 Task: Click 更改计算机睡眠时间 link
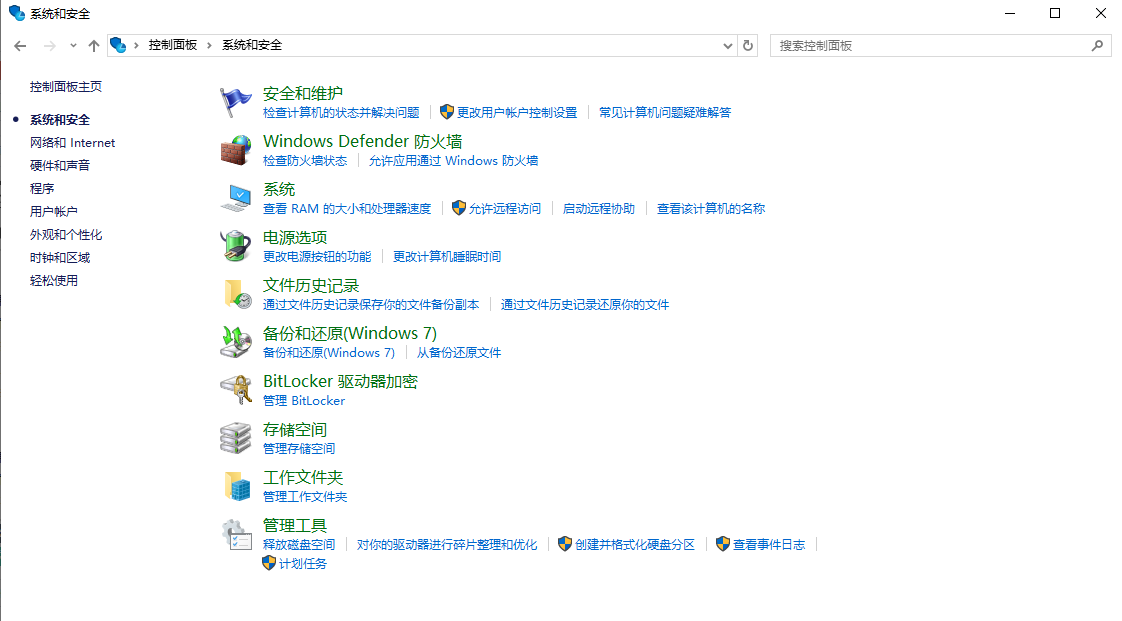447,256
